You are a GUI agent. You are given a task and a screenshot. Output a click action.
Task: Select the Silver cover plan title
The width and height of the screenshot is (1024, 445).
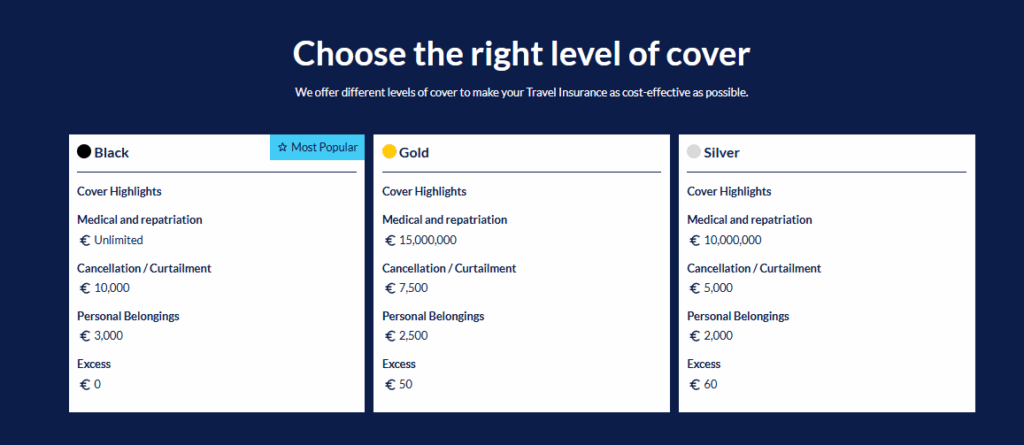tap(722, 153)
